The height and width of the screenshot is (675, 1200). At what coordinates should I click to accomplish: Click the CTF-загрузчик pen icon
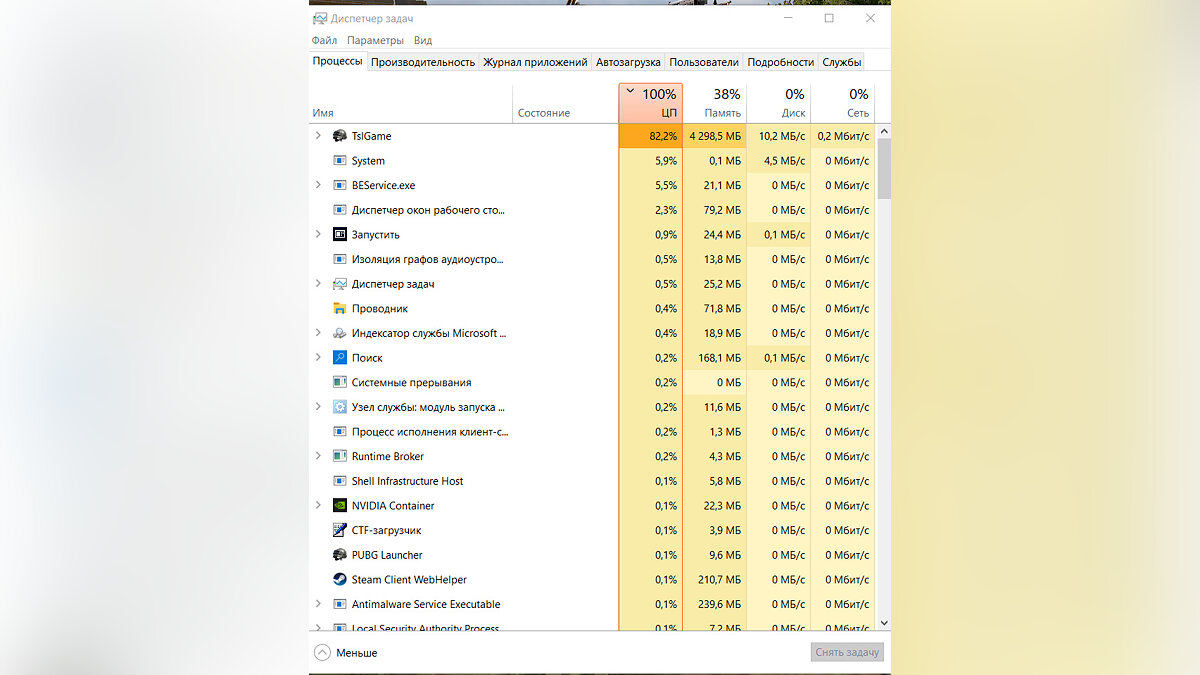coord(340,531)
